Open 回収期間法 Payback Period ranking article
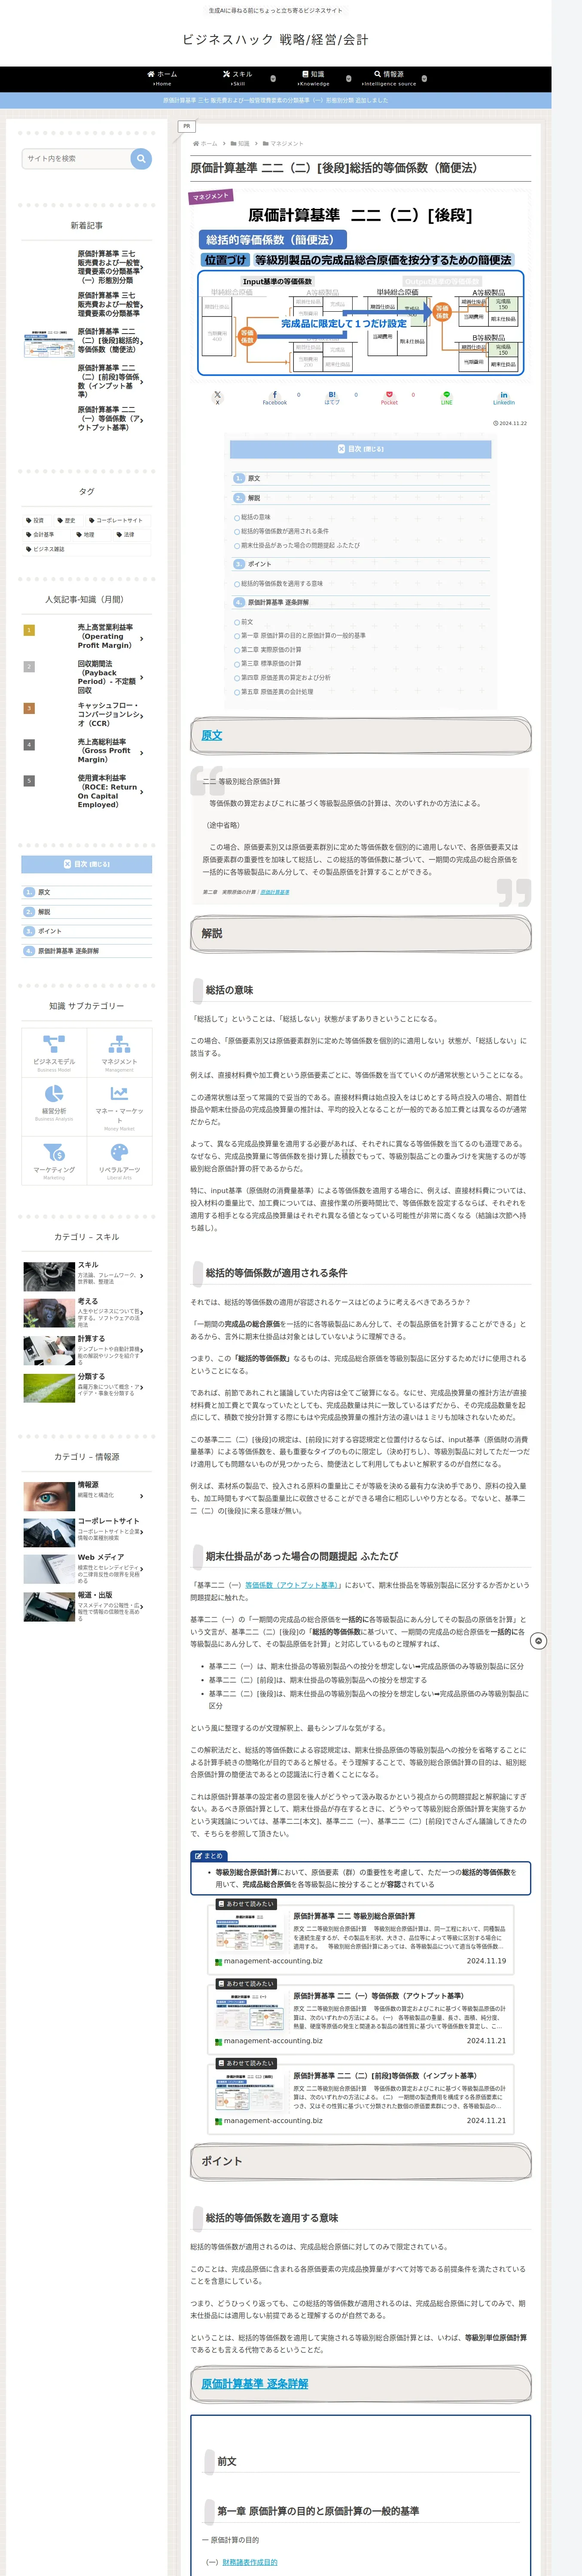Image resolution: width=582 pixels, height=2576 pixels. [x=87, y=677]
